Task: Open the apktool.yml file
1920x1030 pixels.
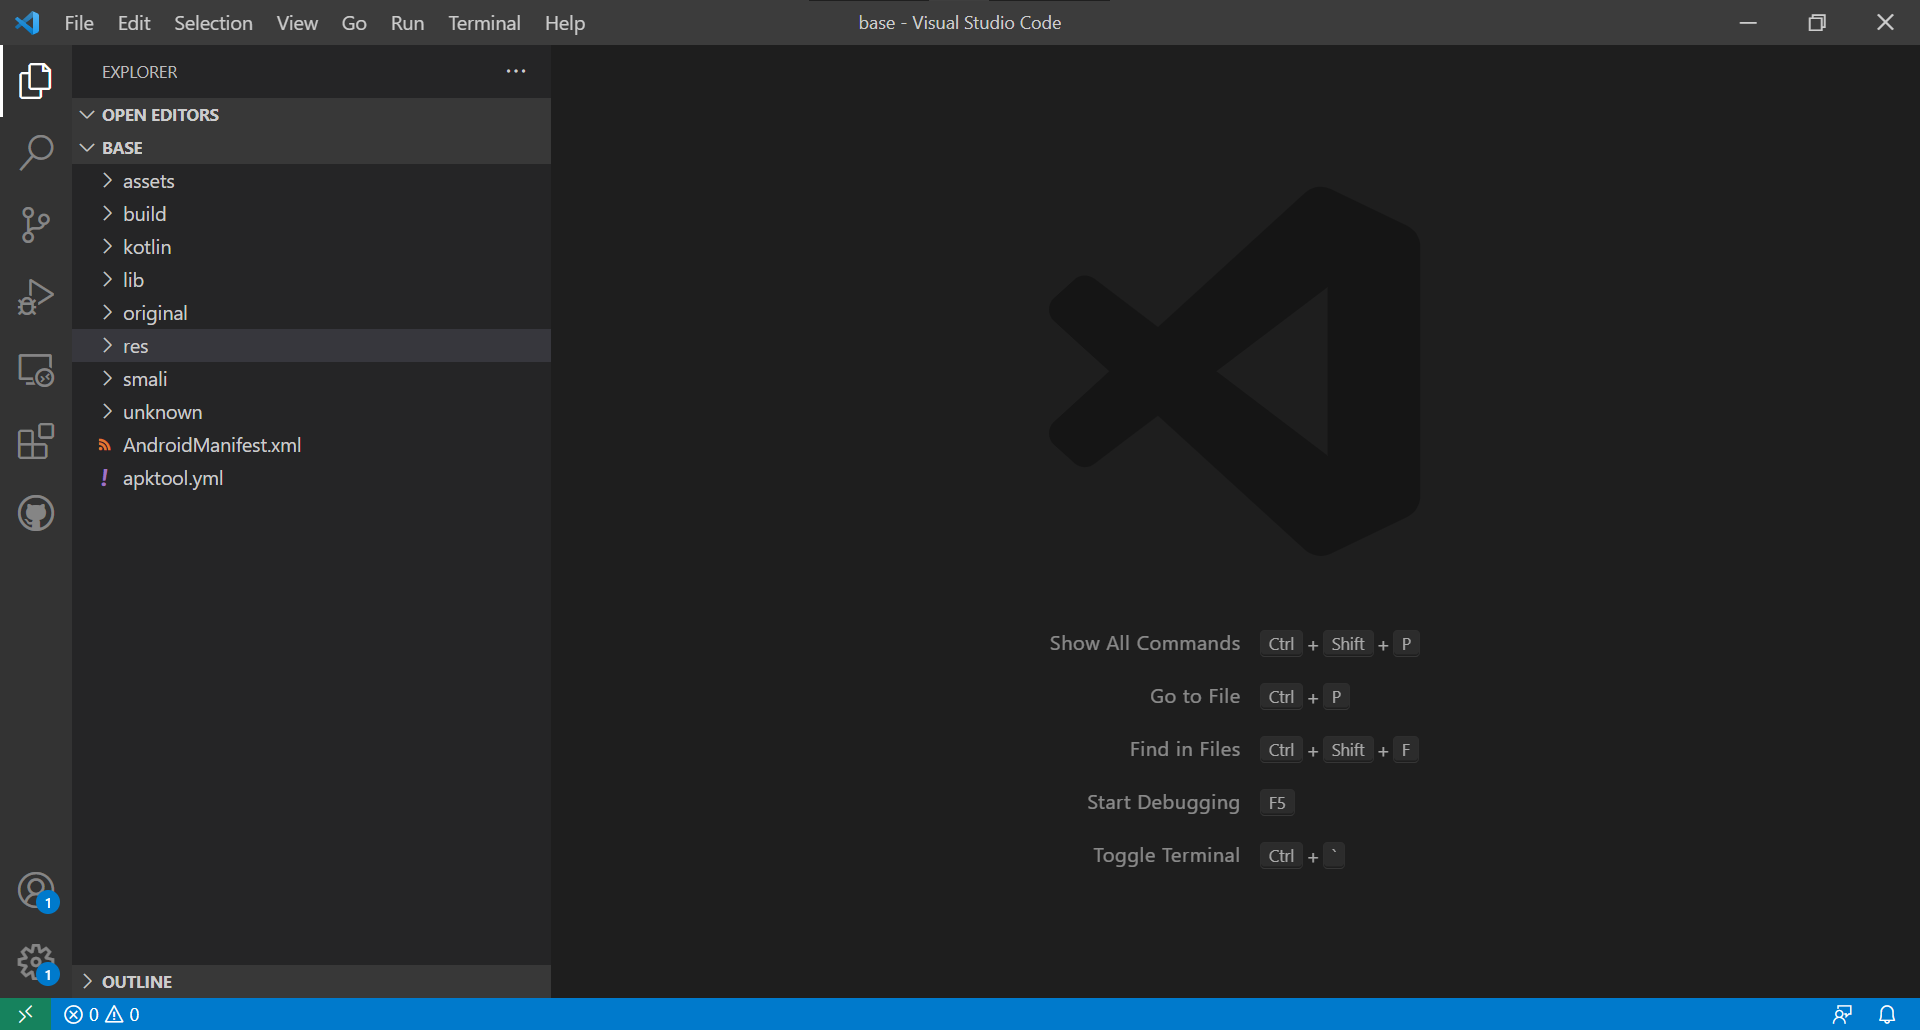Action: [x=311, y=478]
